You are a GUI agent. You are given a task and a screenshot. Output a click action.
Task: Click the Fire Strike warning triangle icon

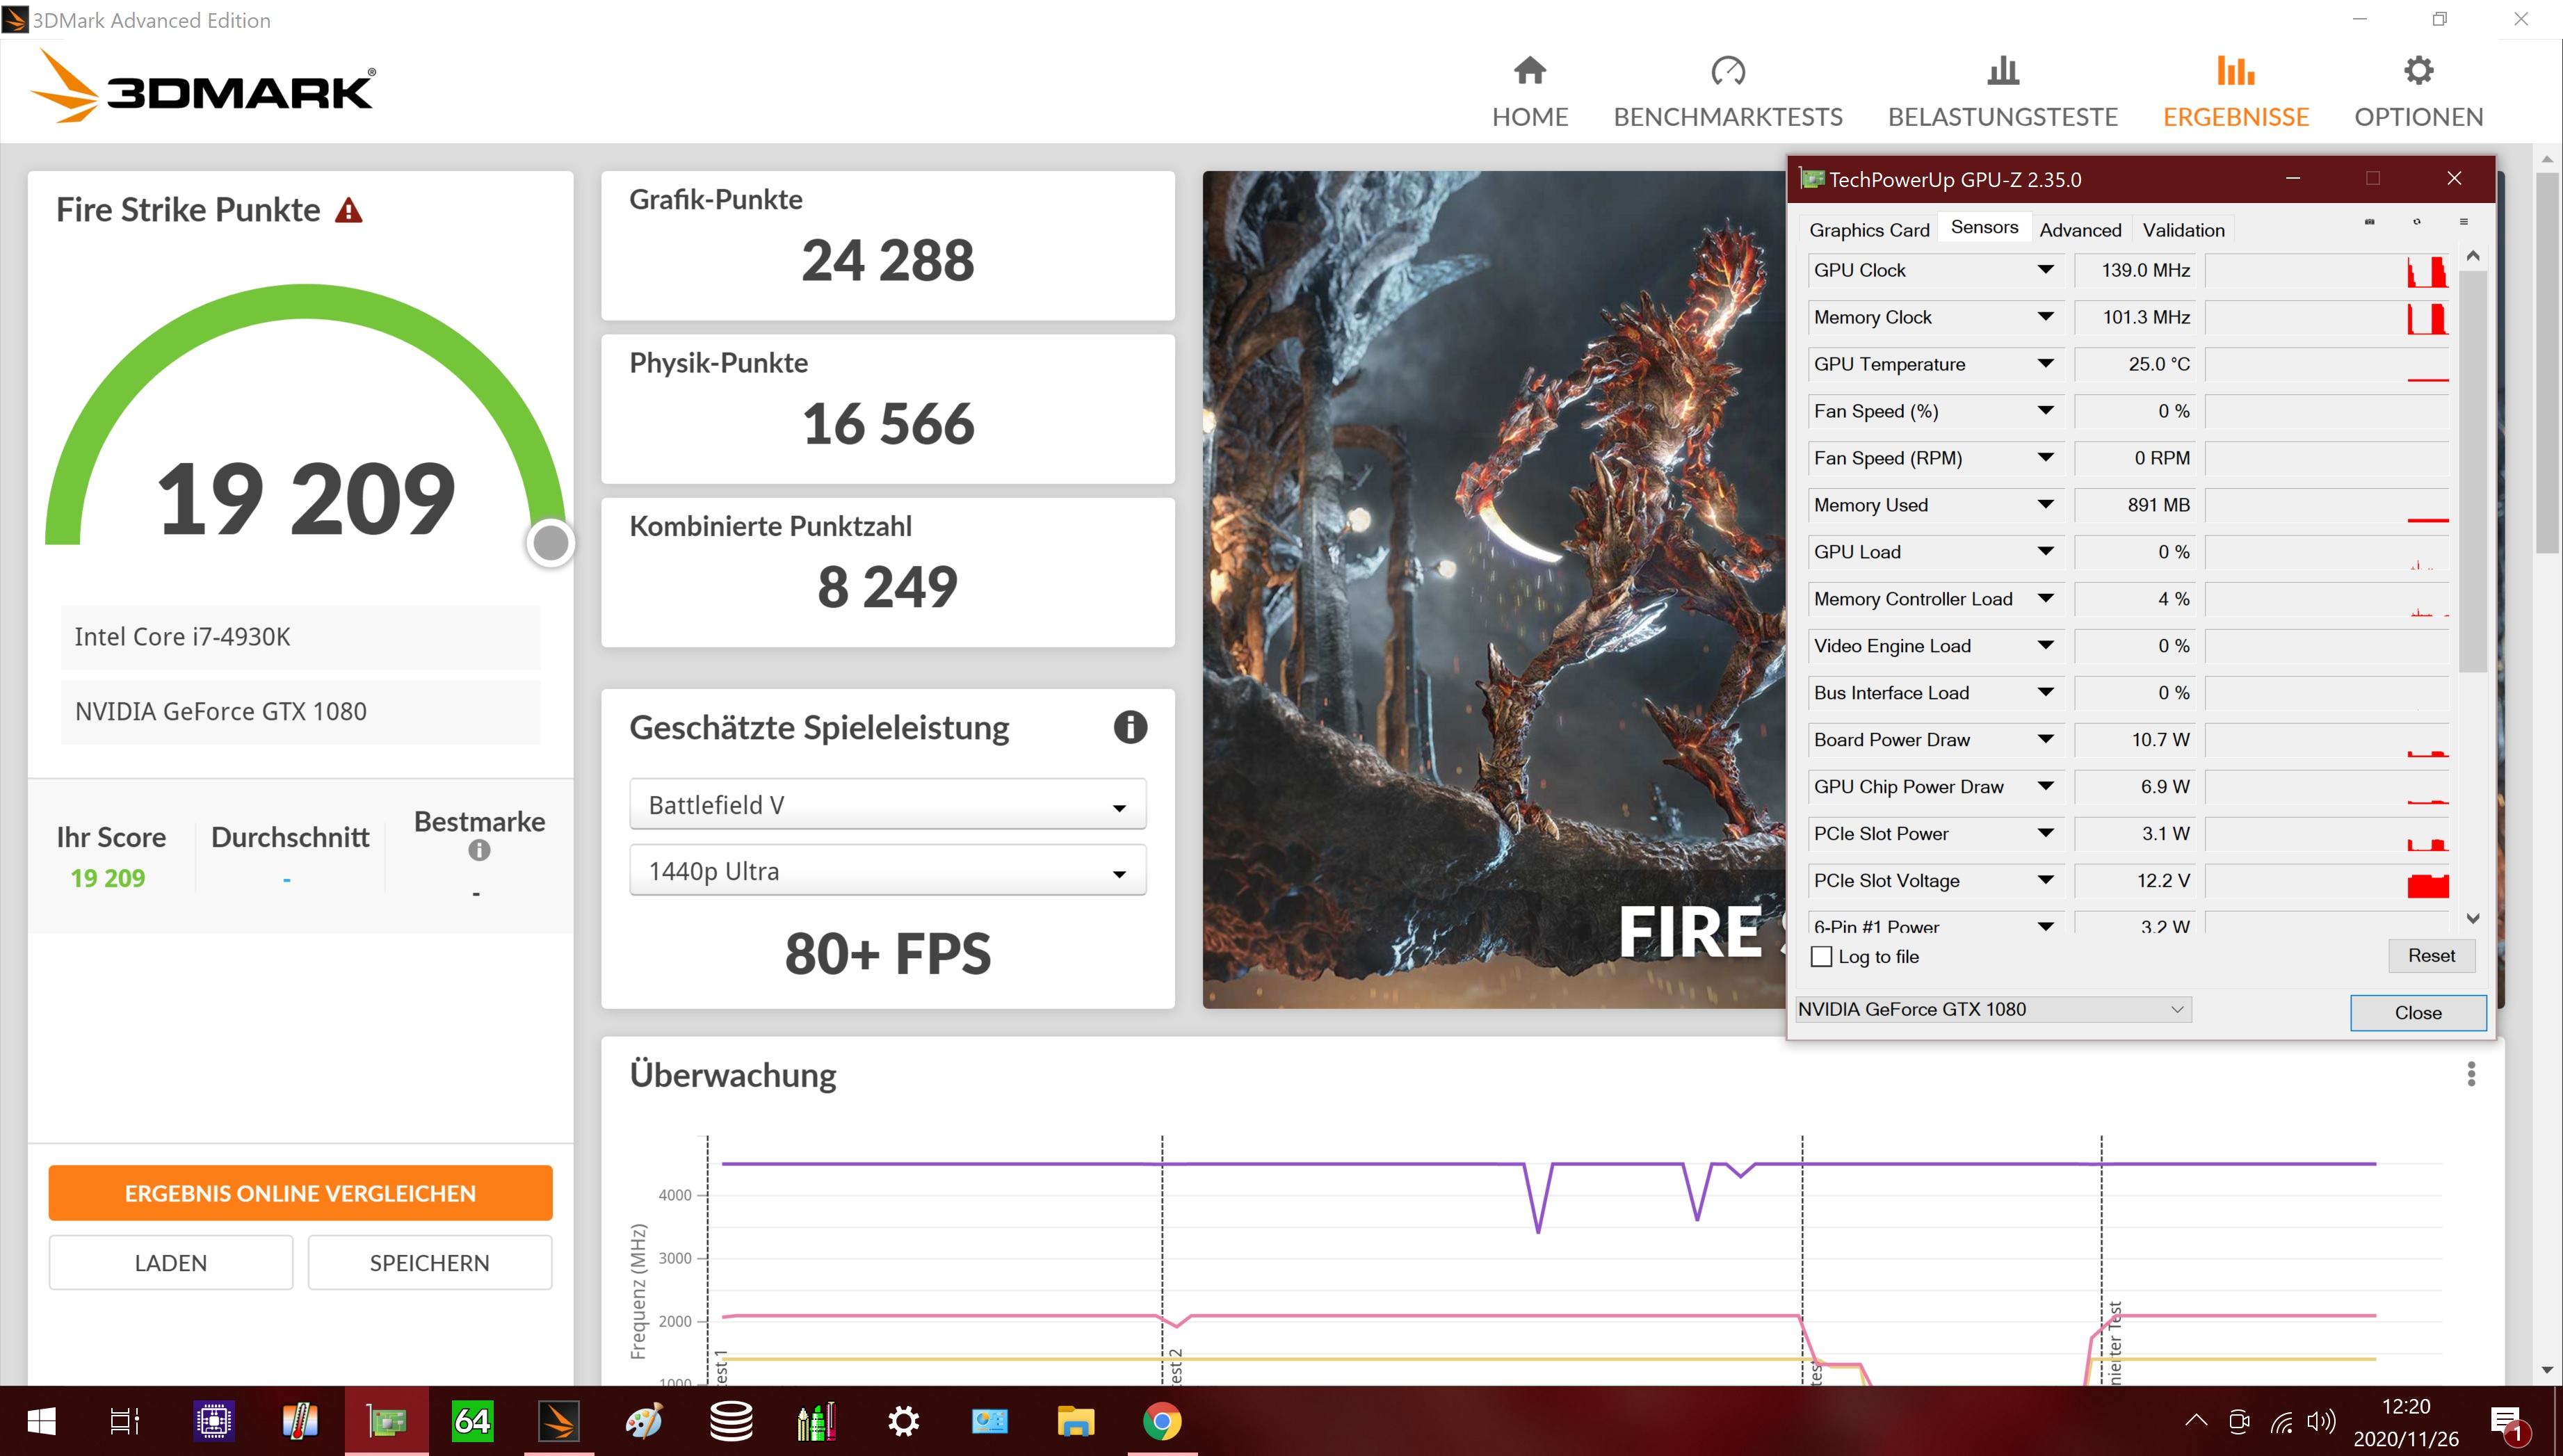coord(348,210)
